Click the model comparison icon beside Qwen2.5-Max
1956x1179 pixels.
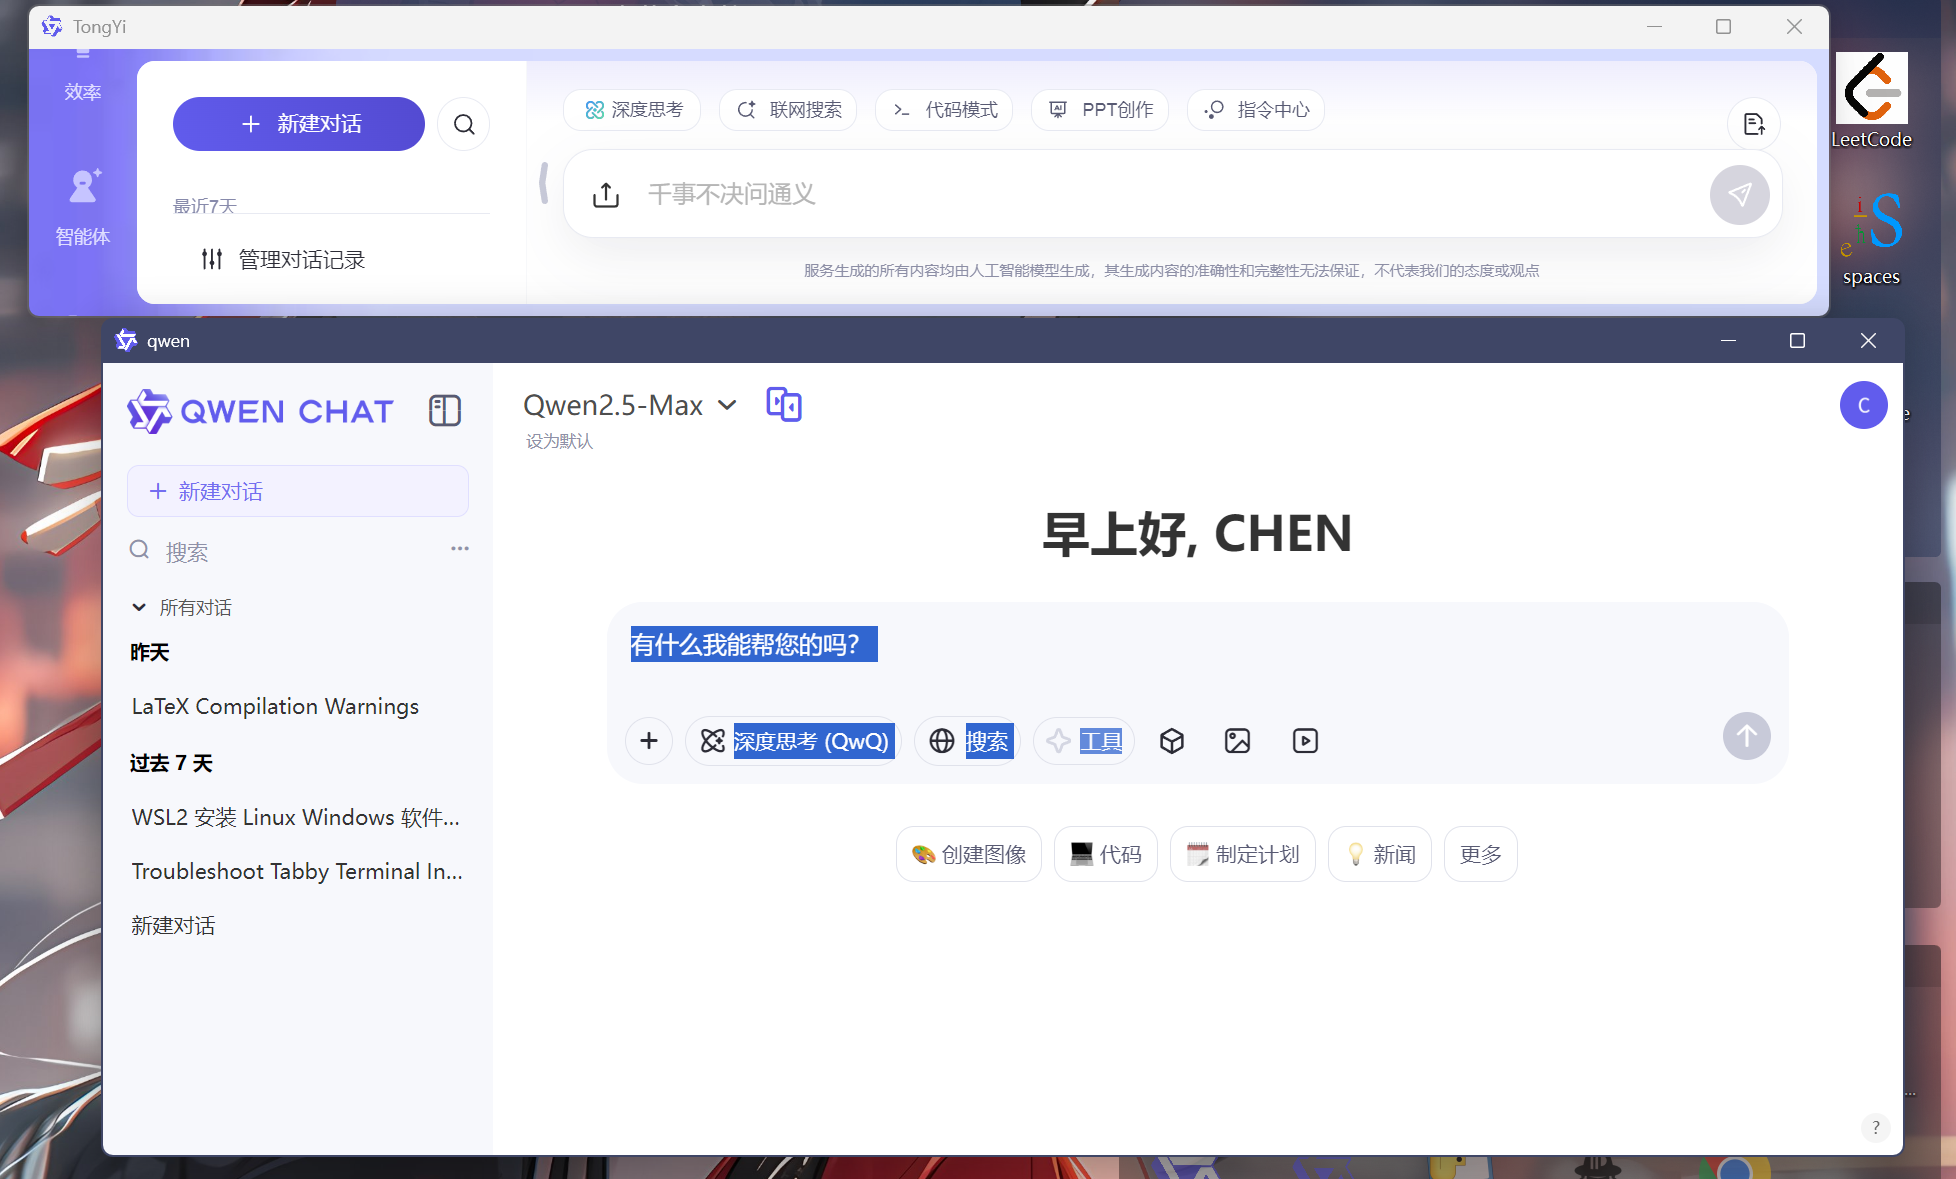(x=783, y=405)
